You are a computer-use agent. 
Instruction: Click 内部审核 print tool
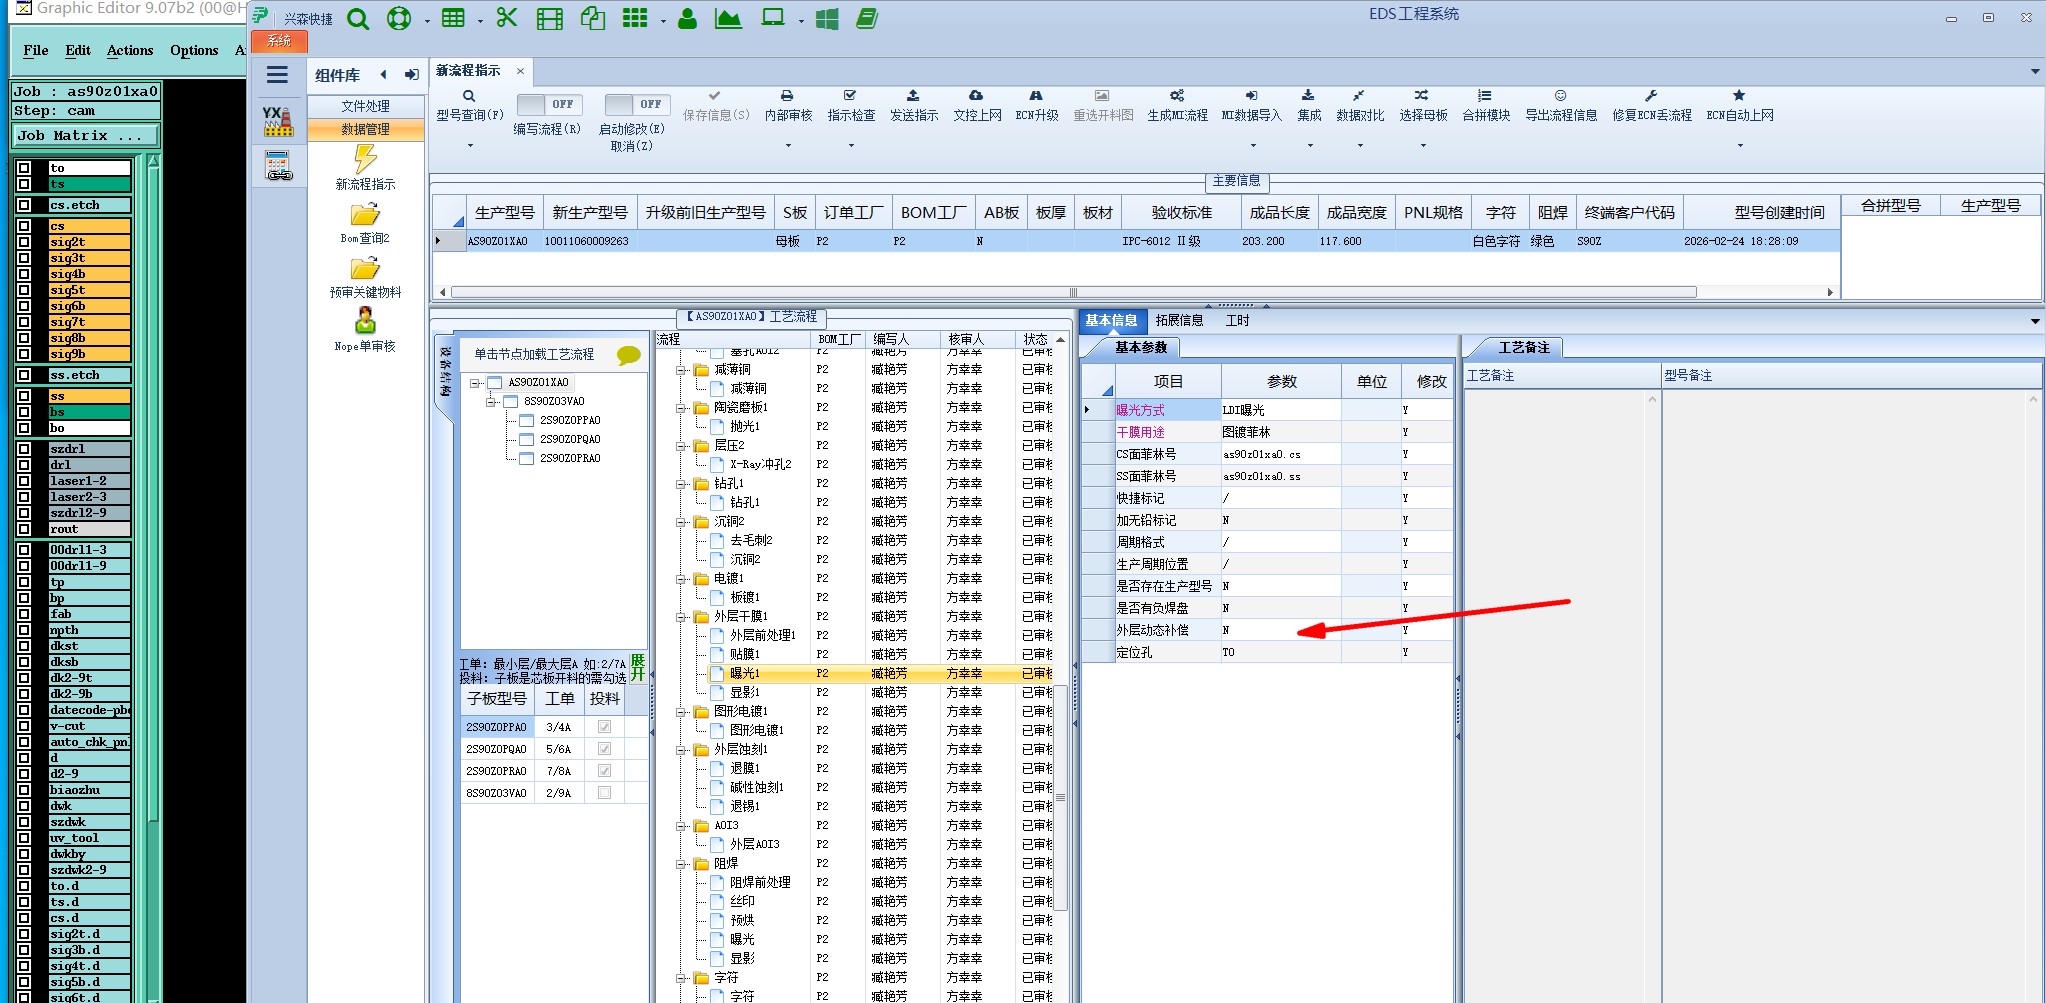tap(788, 106)
